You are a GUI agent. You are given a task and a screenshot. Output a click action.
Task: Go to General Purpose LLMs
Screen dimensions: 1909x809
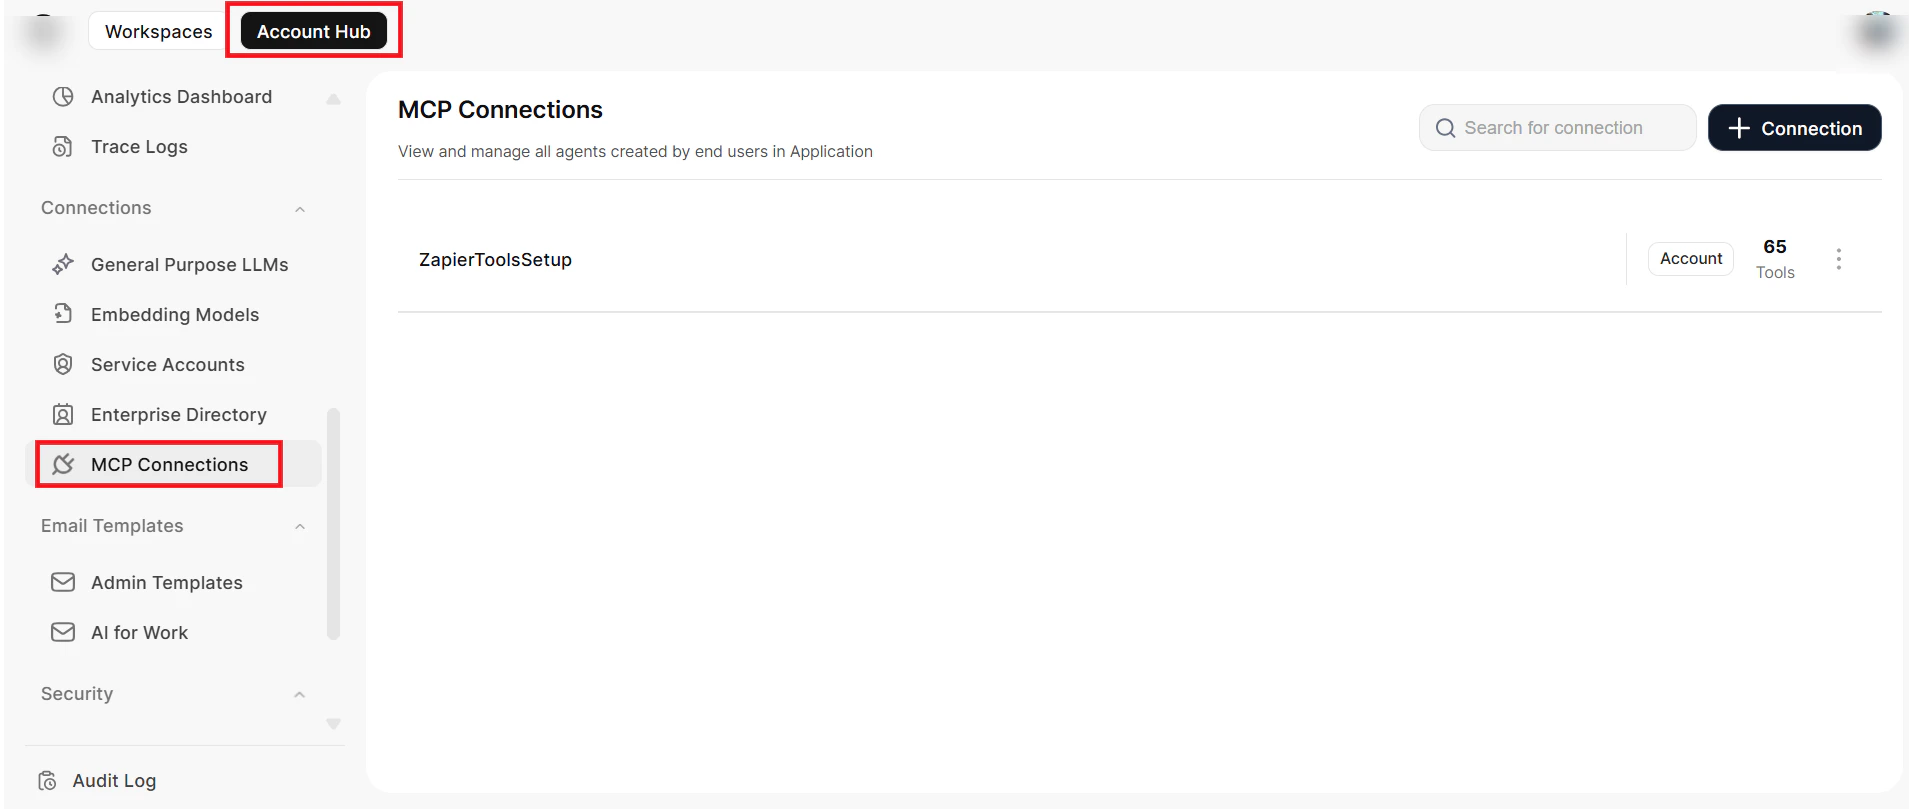click(189, 264)
